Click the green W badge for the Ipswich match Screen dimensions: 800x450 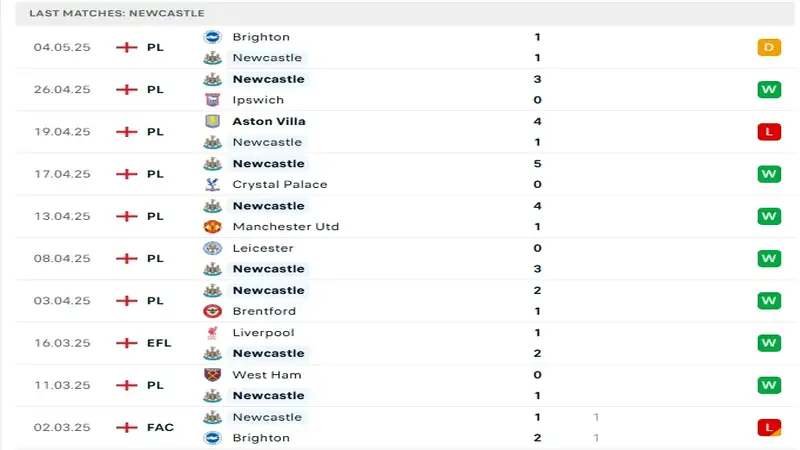[768, 90]
